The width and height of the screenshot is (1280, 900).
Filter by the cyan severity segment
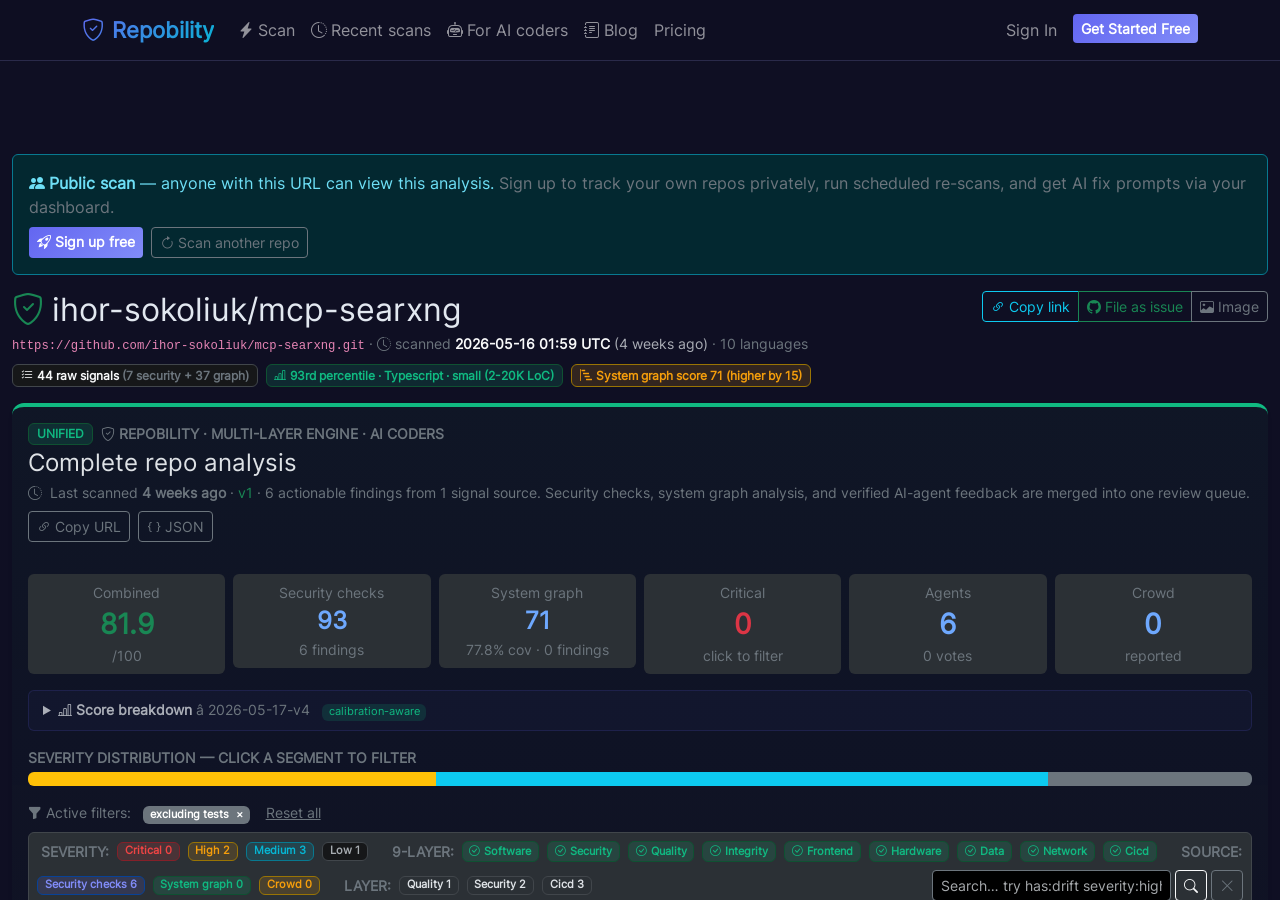742,779
